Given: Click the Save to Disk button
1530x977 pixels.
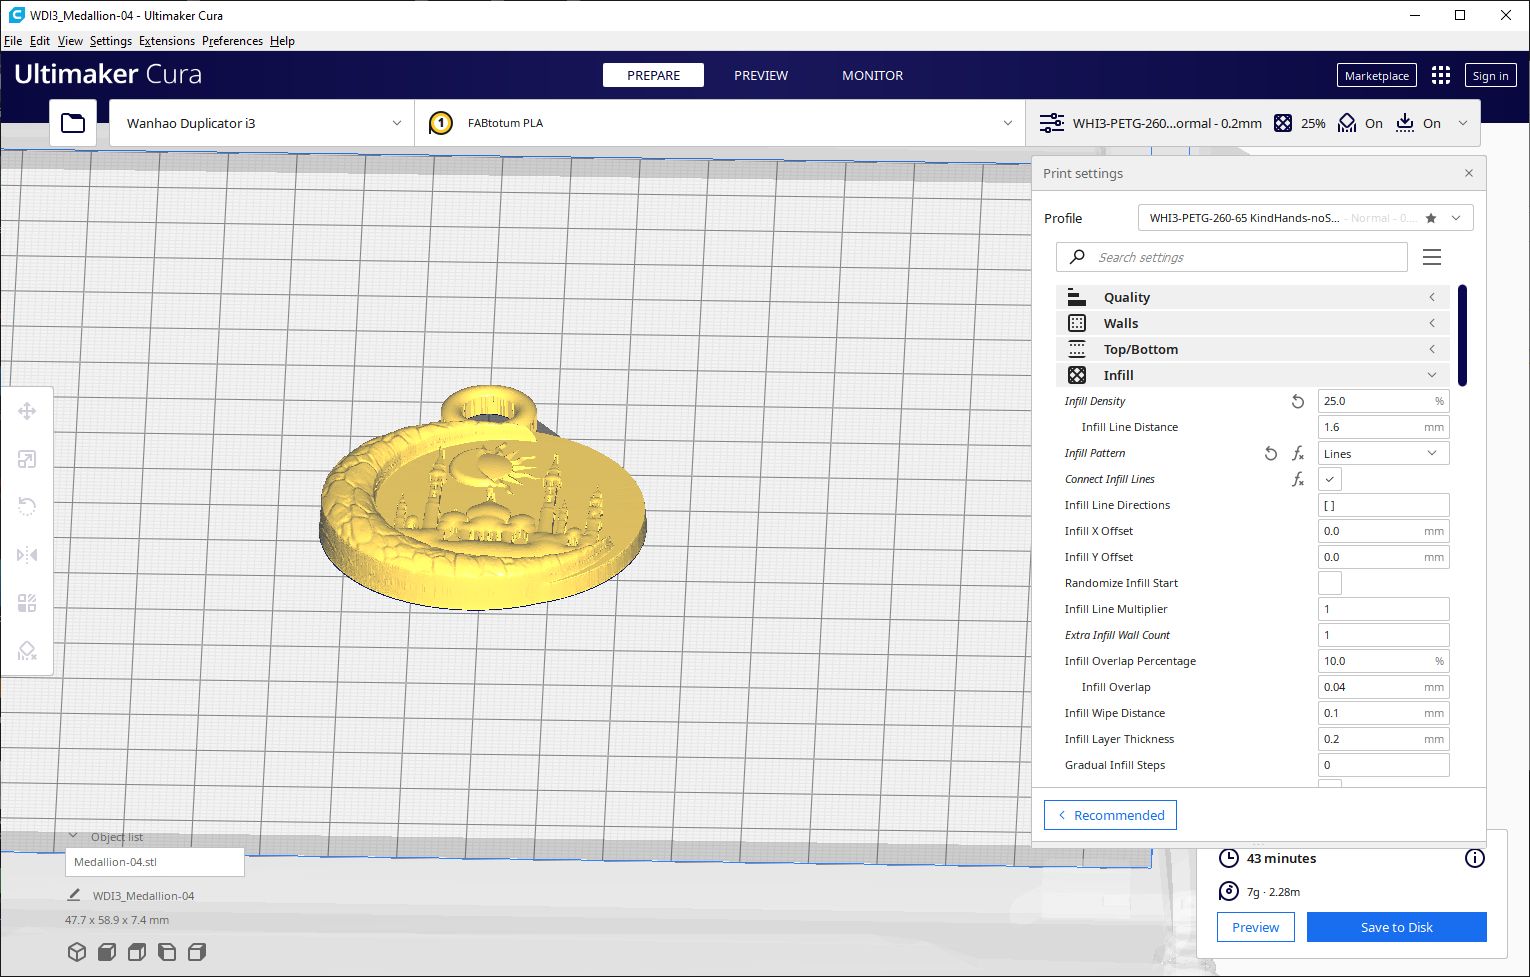Looking at the screenshot, I should tap(1396, 927).
